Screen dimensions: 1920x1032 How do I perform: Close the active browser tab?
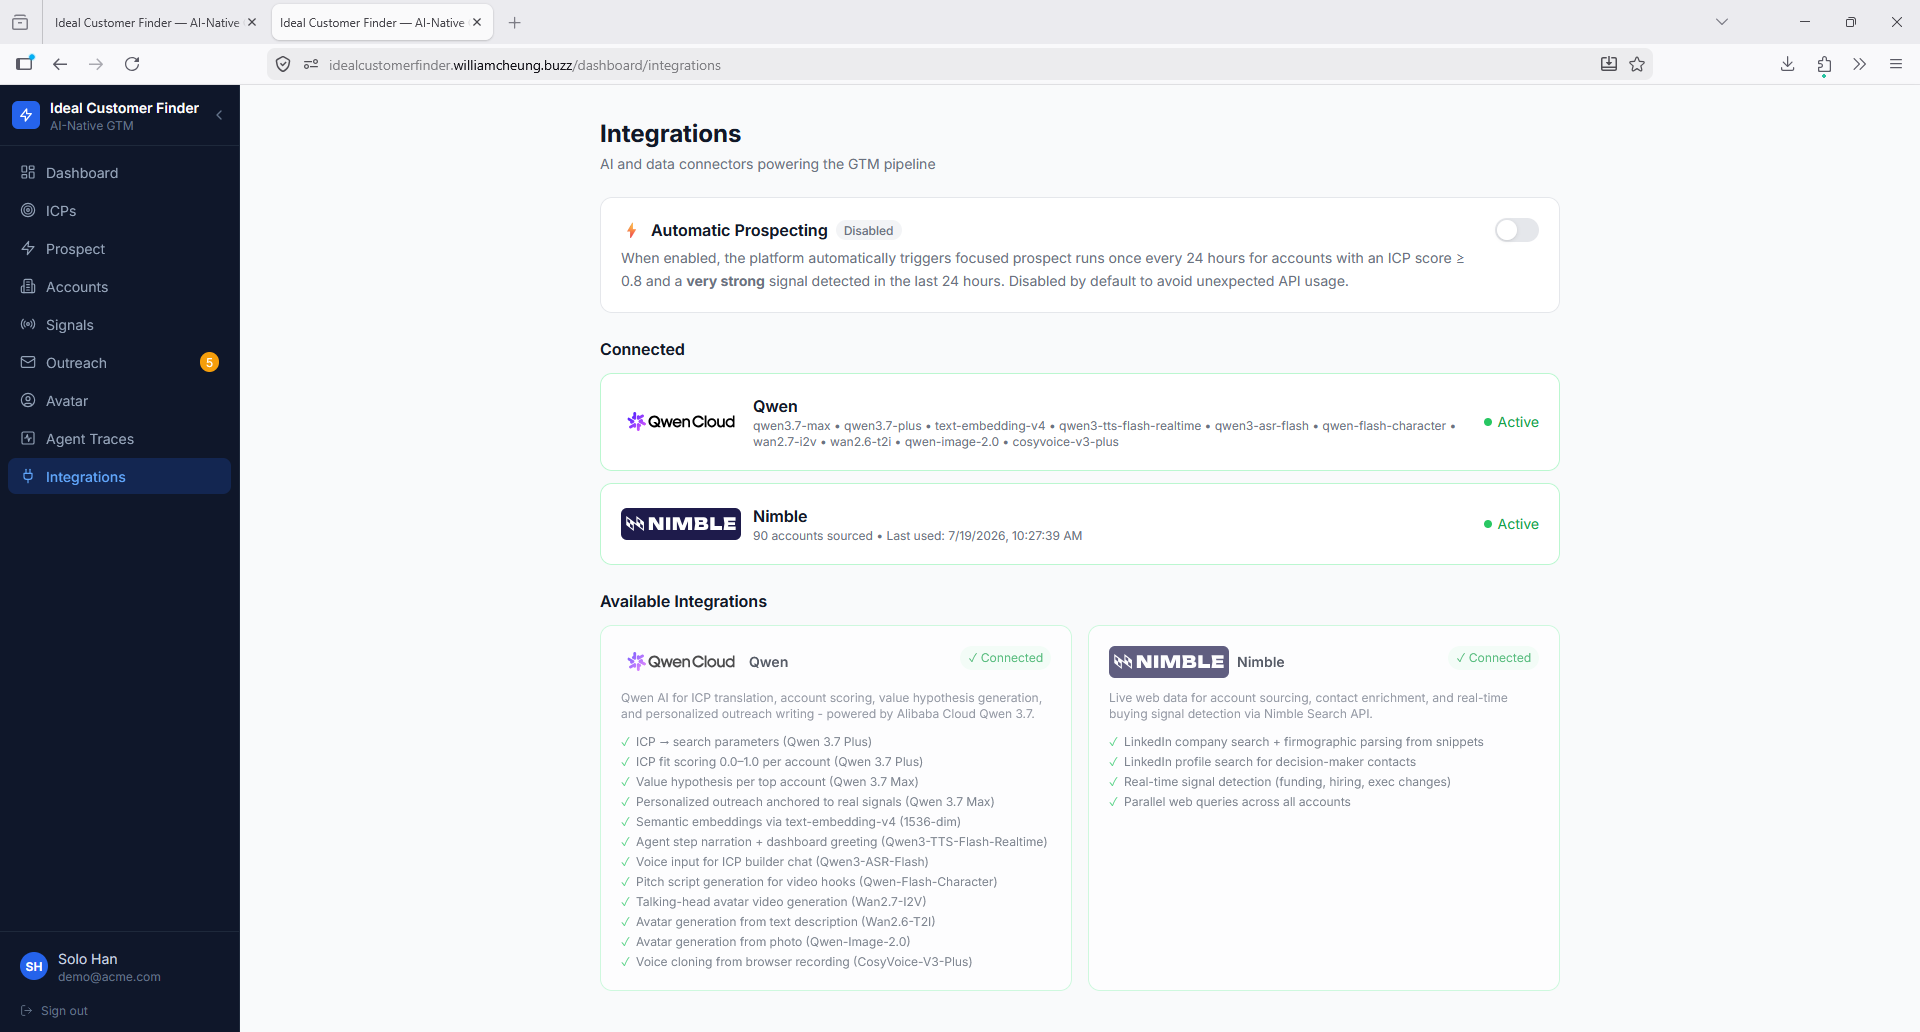[477, 22]
